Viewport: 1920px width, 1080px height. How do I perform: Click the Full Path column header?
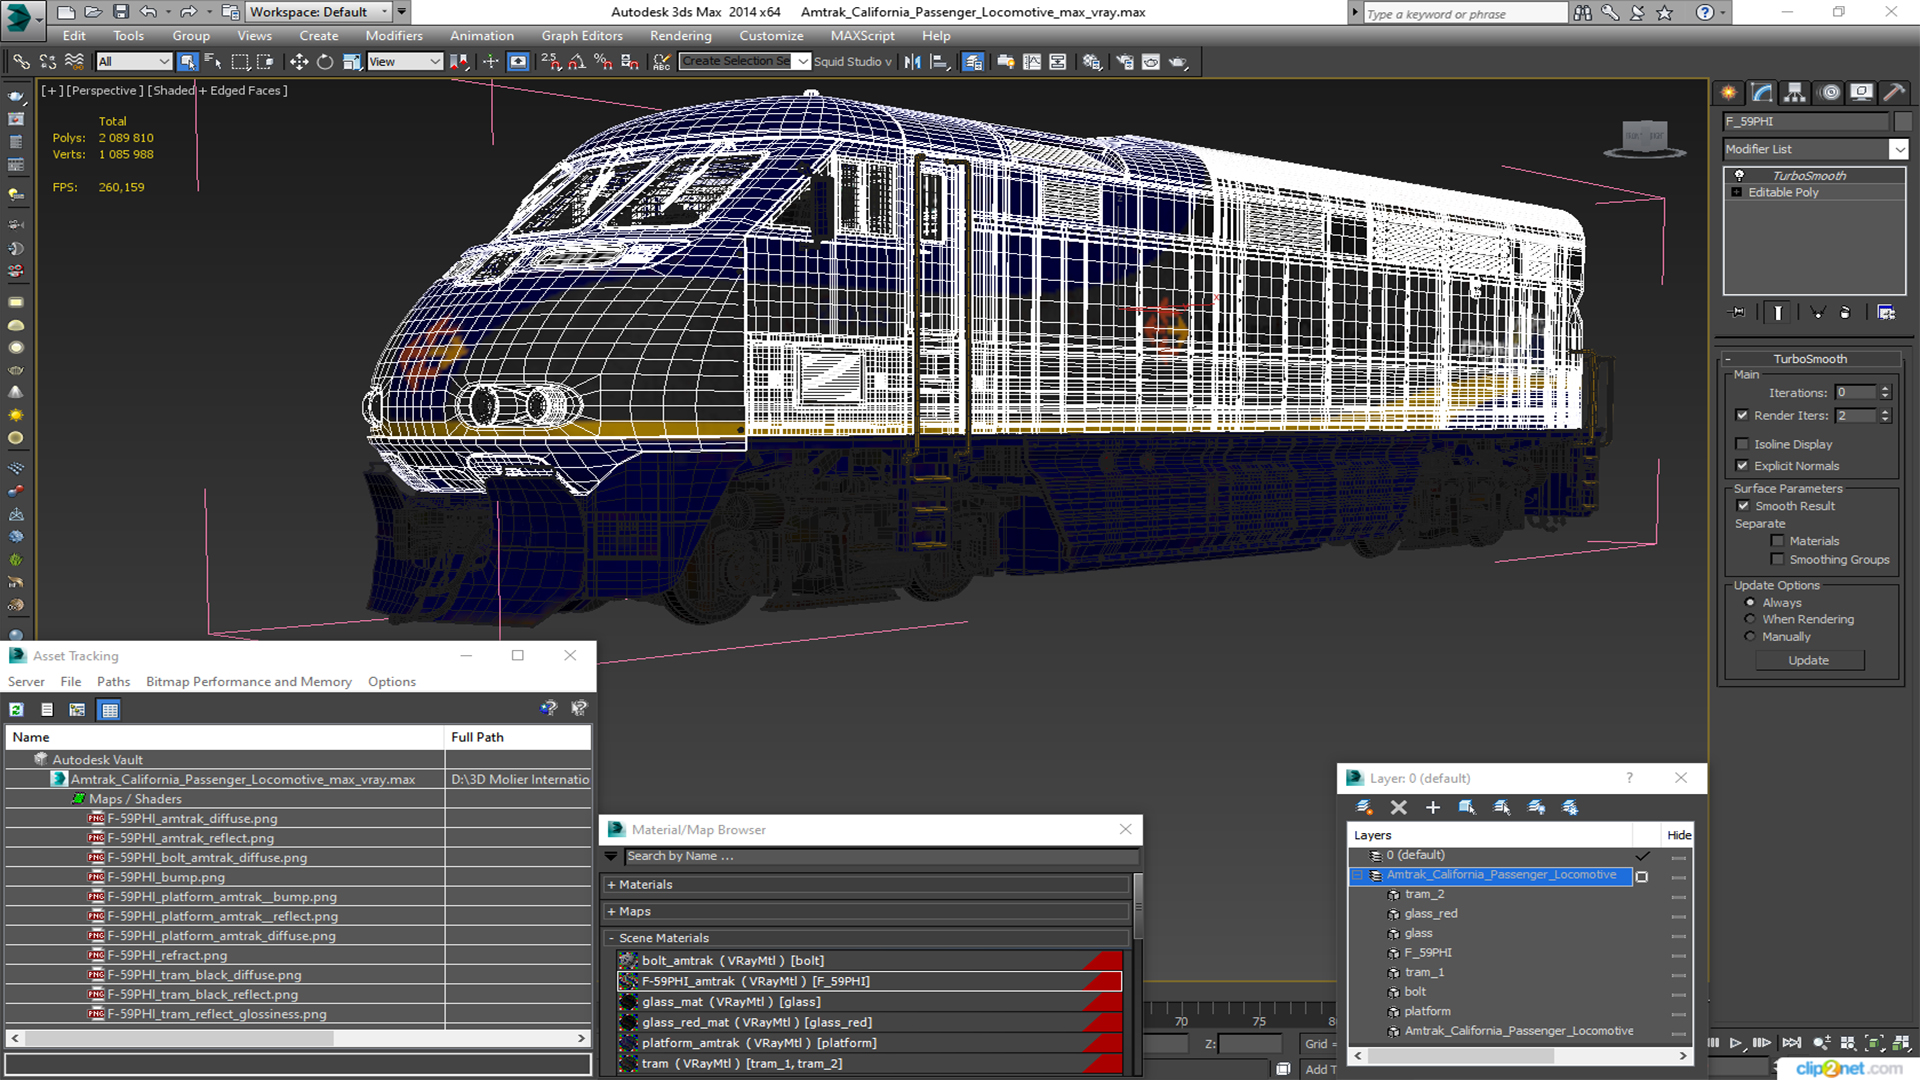click(517, 737)
